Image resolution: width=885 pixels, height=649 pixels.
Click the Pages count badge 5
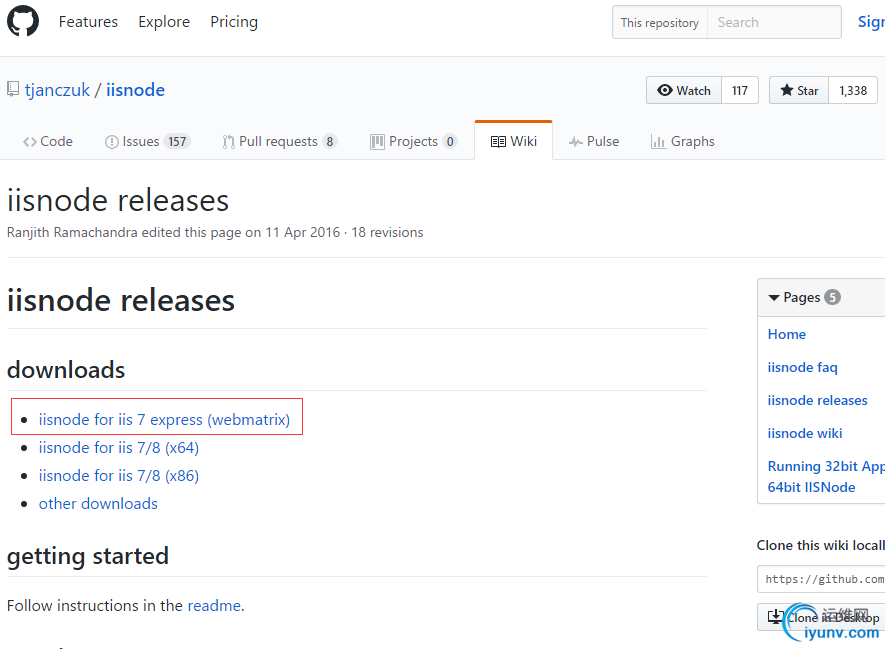click(x=833, y=297)
